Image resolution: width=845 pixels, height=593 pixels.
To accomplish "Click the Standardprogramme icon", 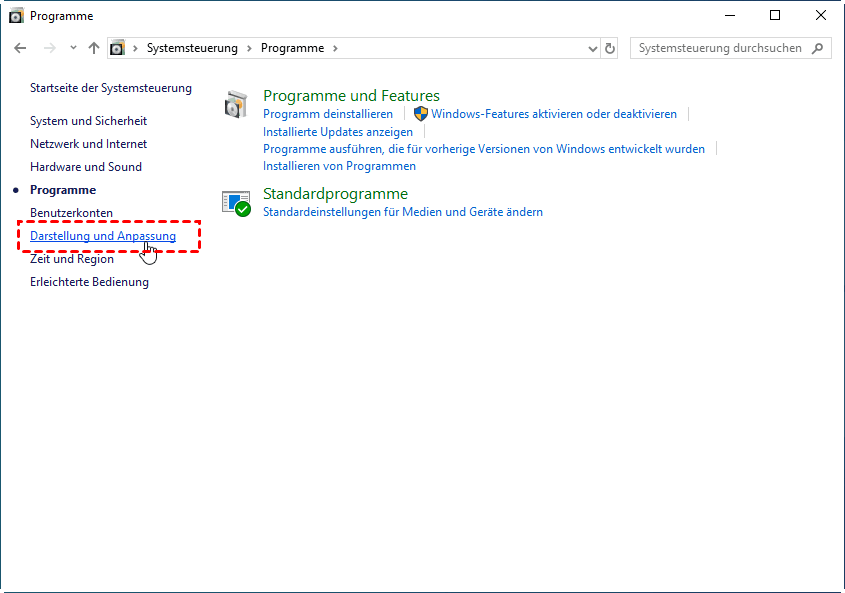I will pyautogui.click(x=236, y=203).
